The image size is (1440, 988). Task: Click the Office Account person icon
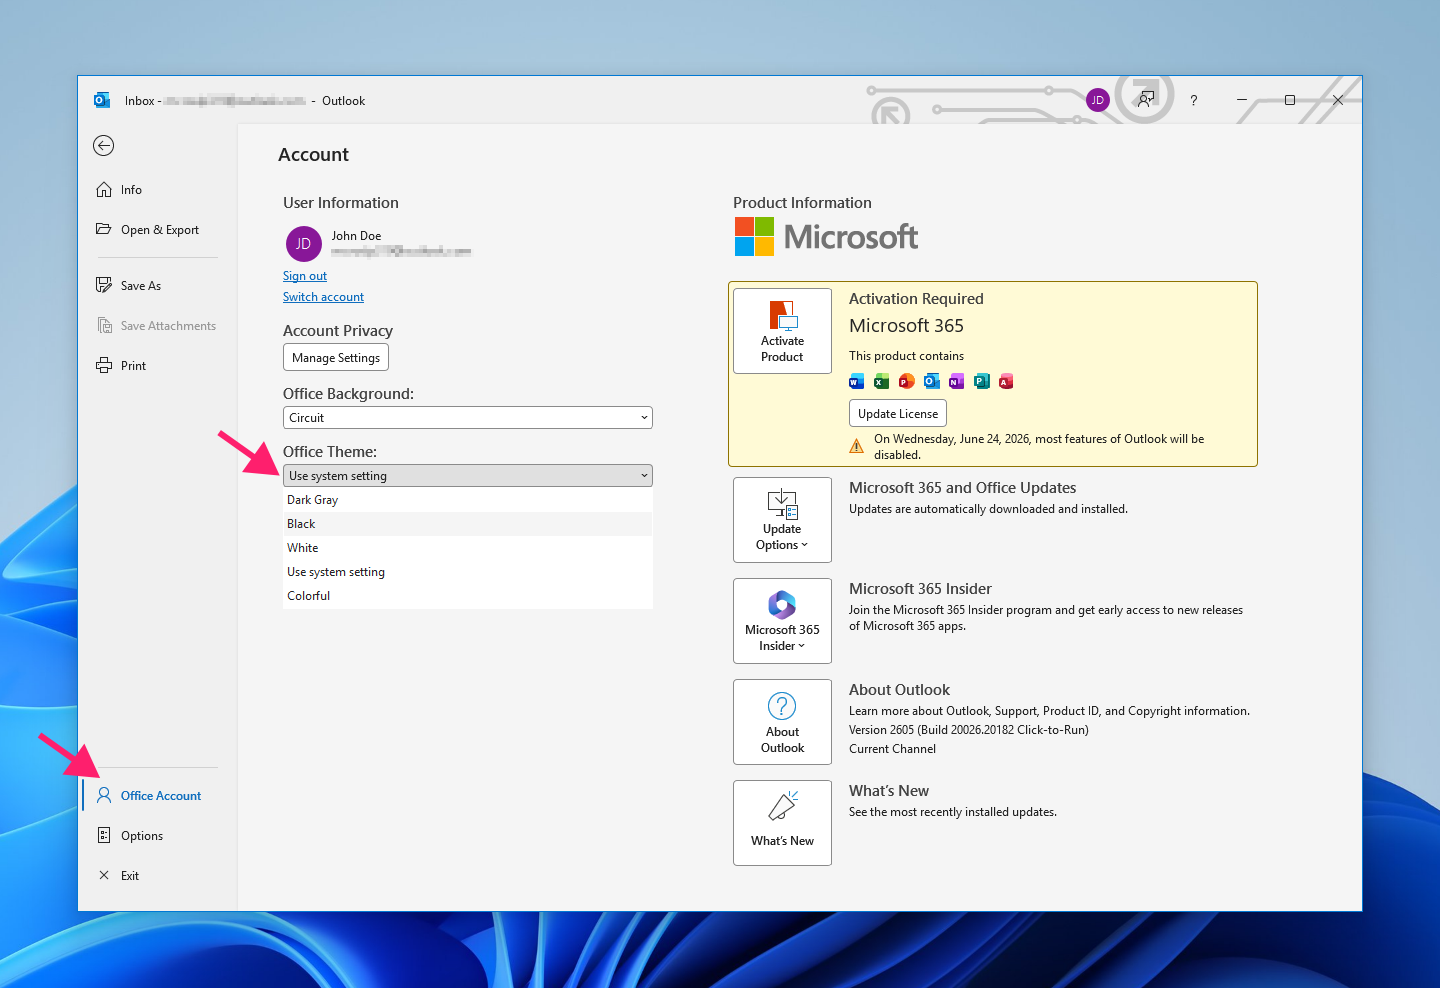coord(104,795)
